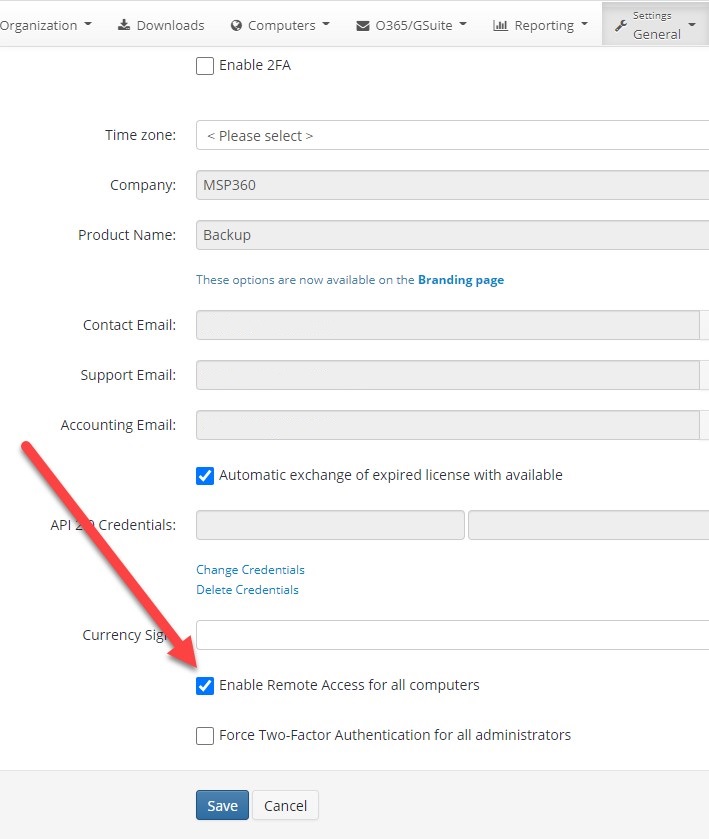This screenshot has height=839, width=709.
Task: Click the bar chart icon next to Reporting
Action: click(x=500, y=25)
